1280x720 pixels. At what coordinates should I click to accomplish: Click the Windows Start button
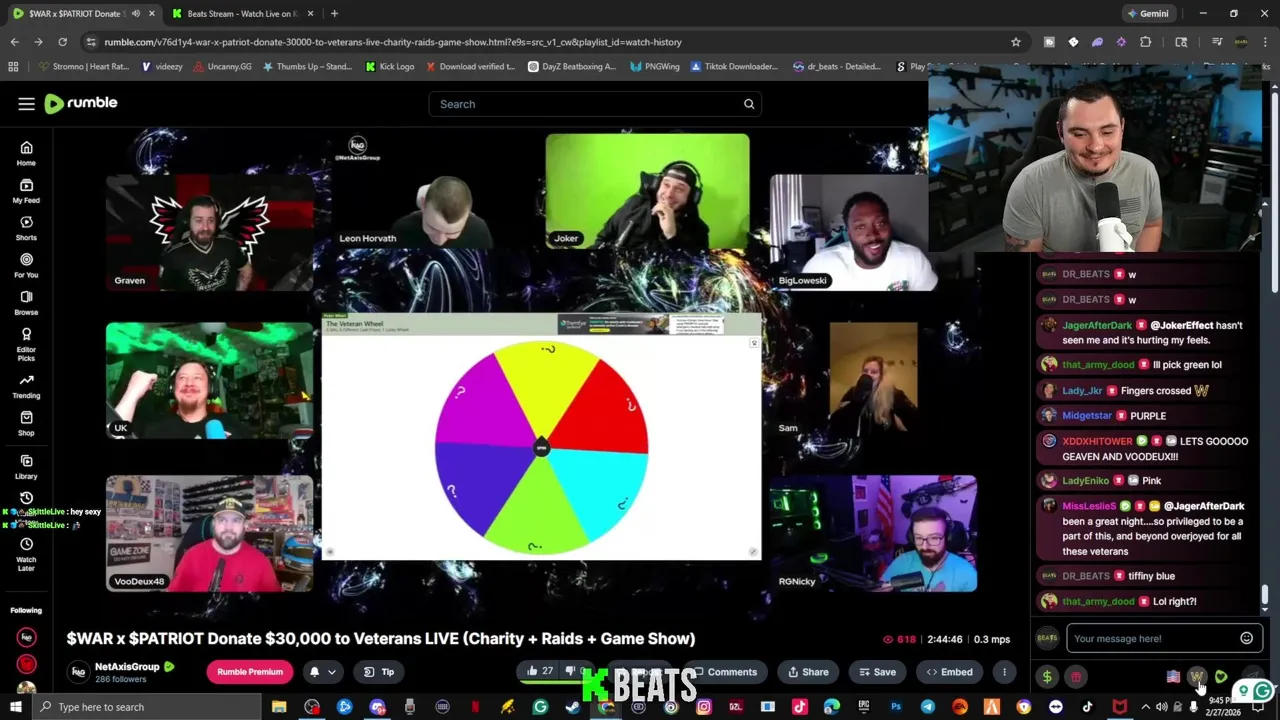tap(15, 707)
